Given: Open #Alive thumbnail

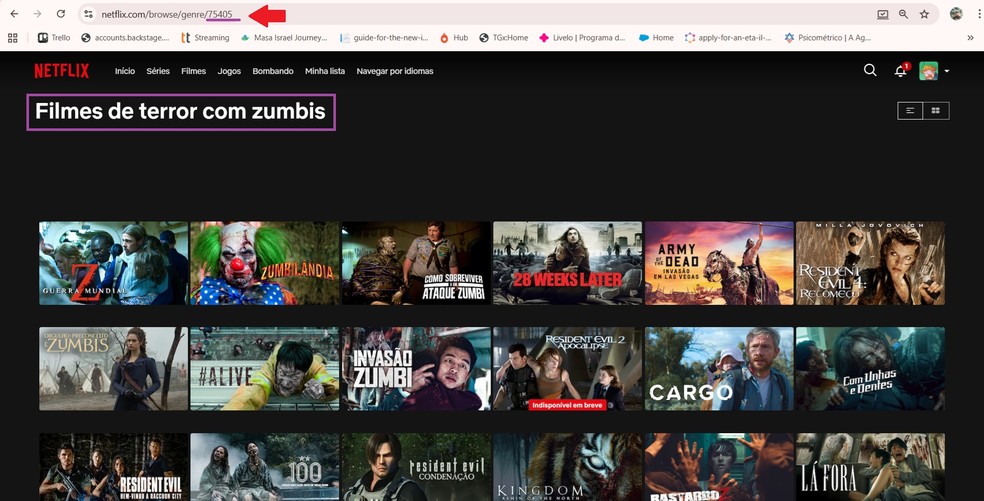Looking at the screenshot, I should 265,369.
